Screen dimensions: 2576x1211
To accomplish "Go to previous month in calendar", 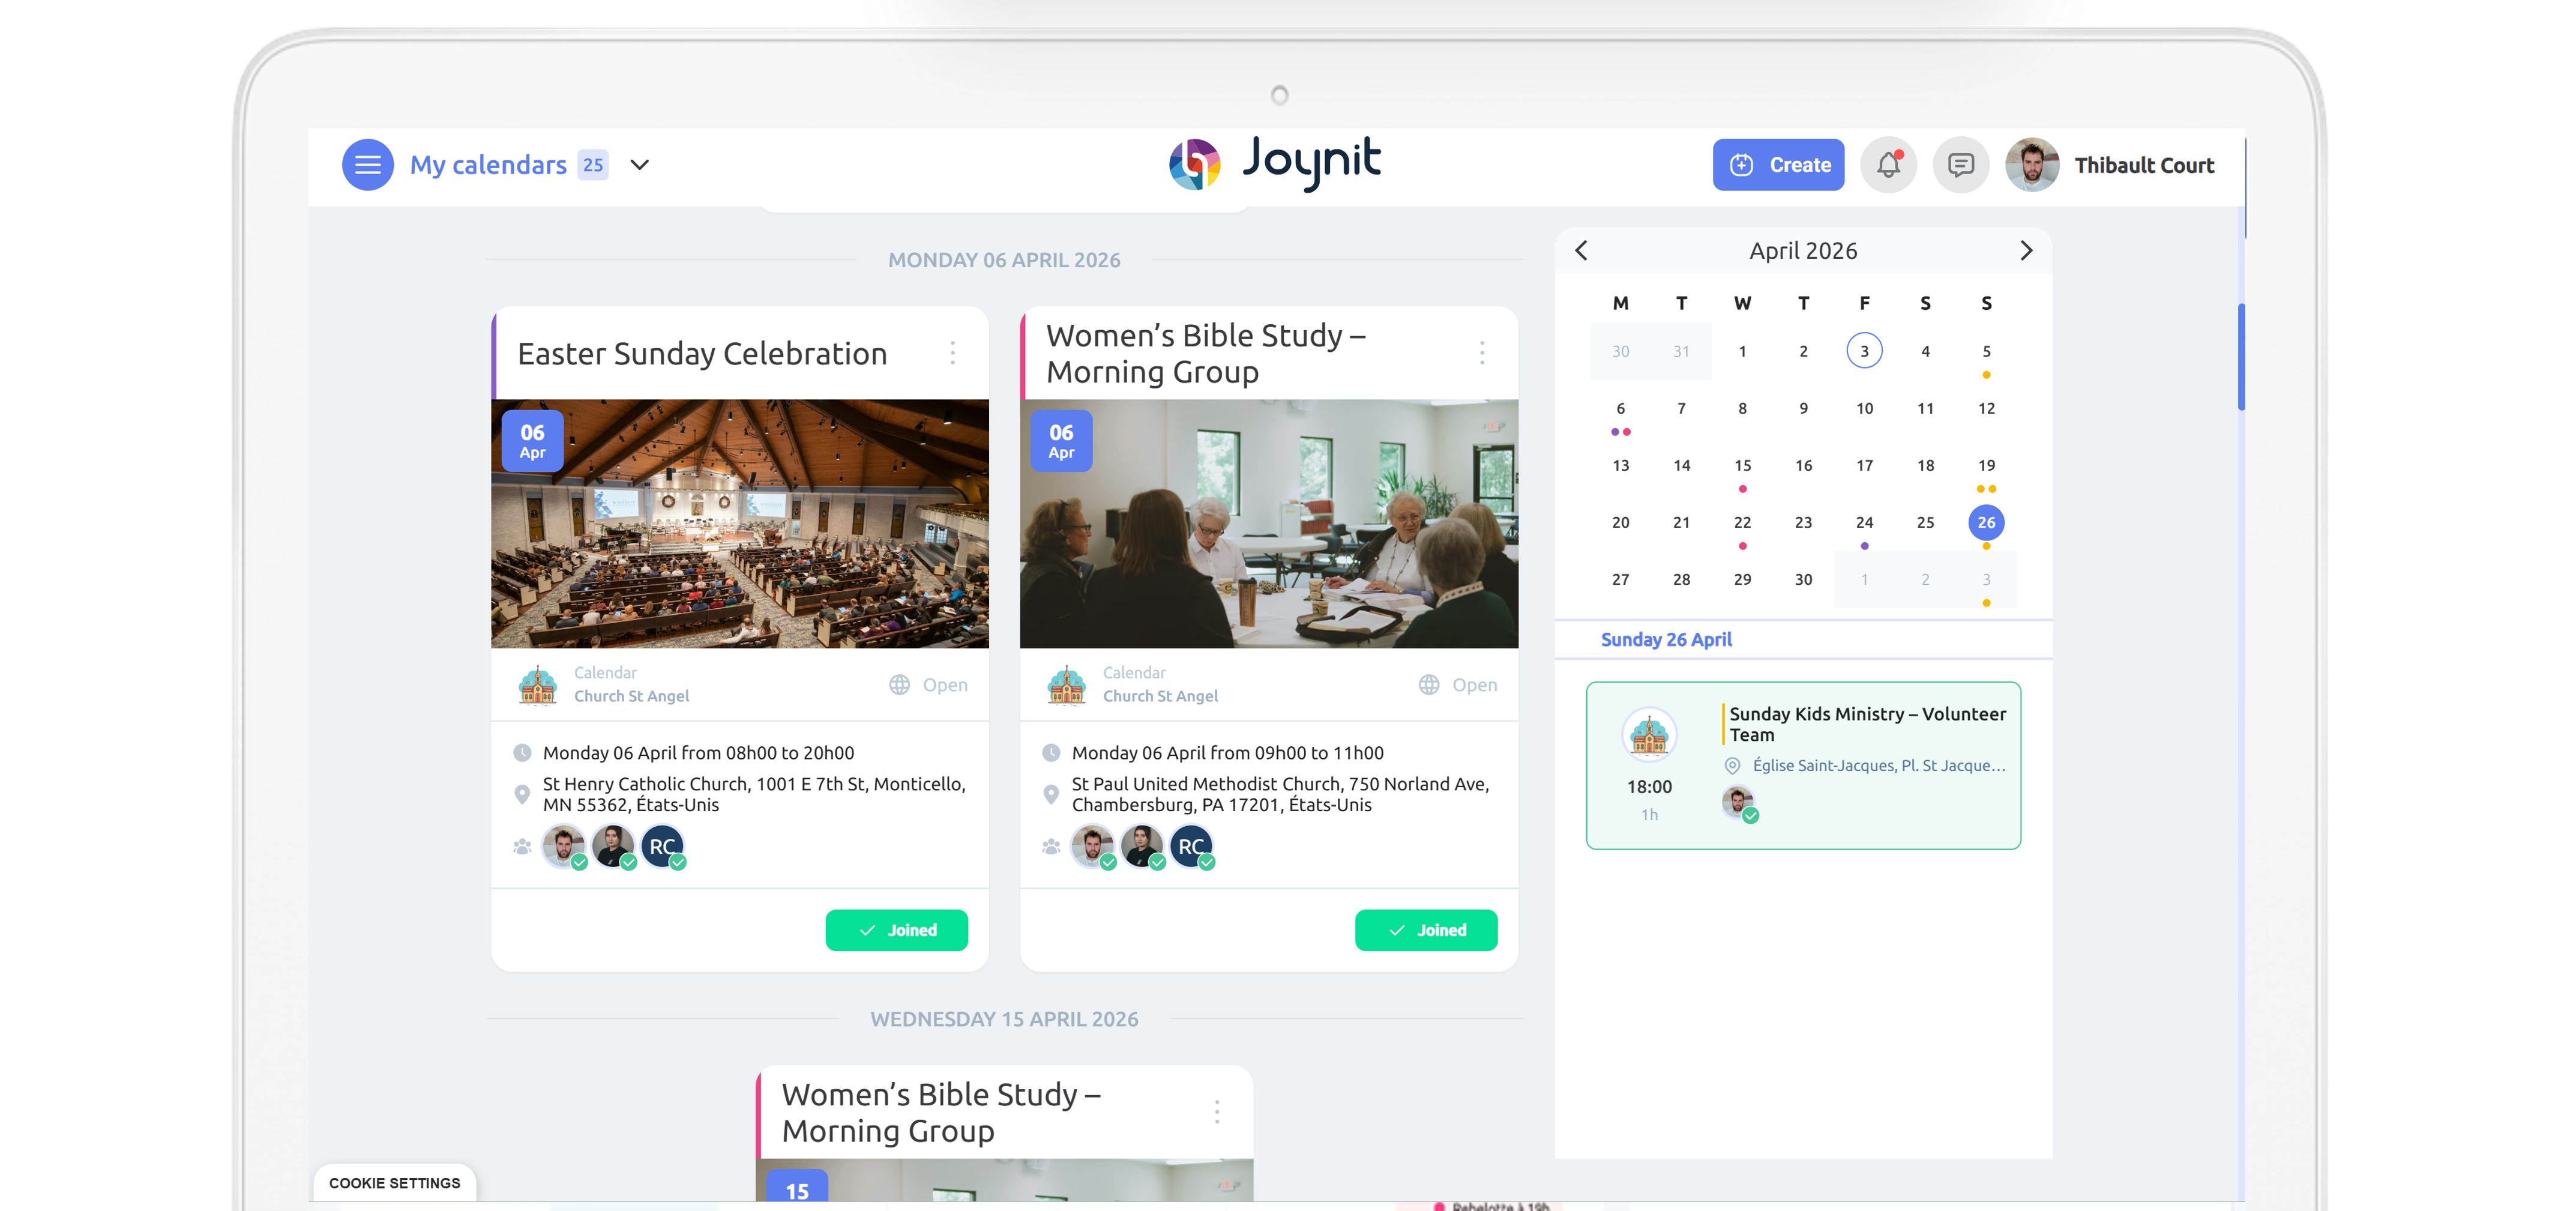I will pyautogui.click(x=1581, y=250).
